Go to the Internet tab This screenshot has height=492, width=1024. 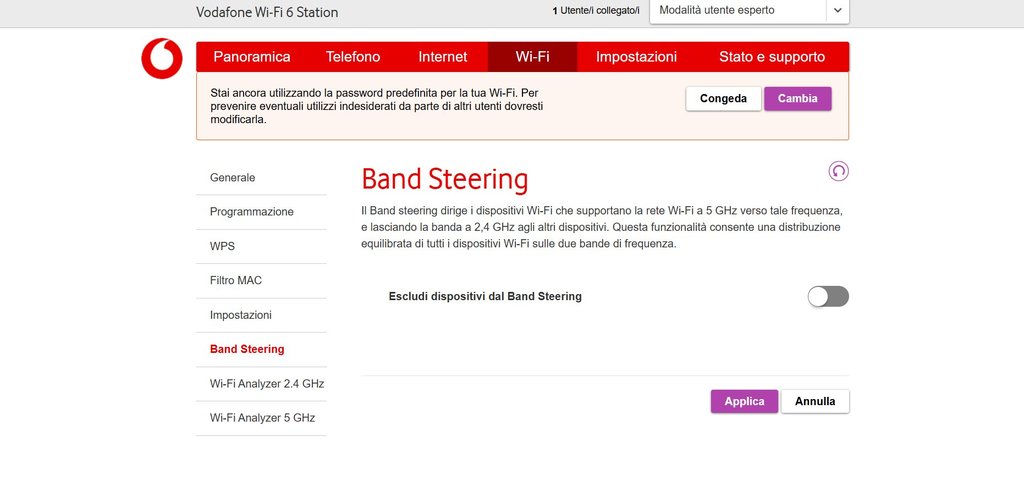(443, 57)
